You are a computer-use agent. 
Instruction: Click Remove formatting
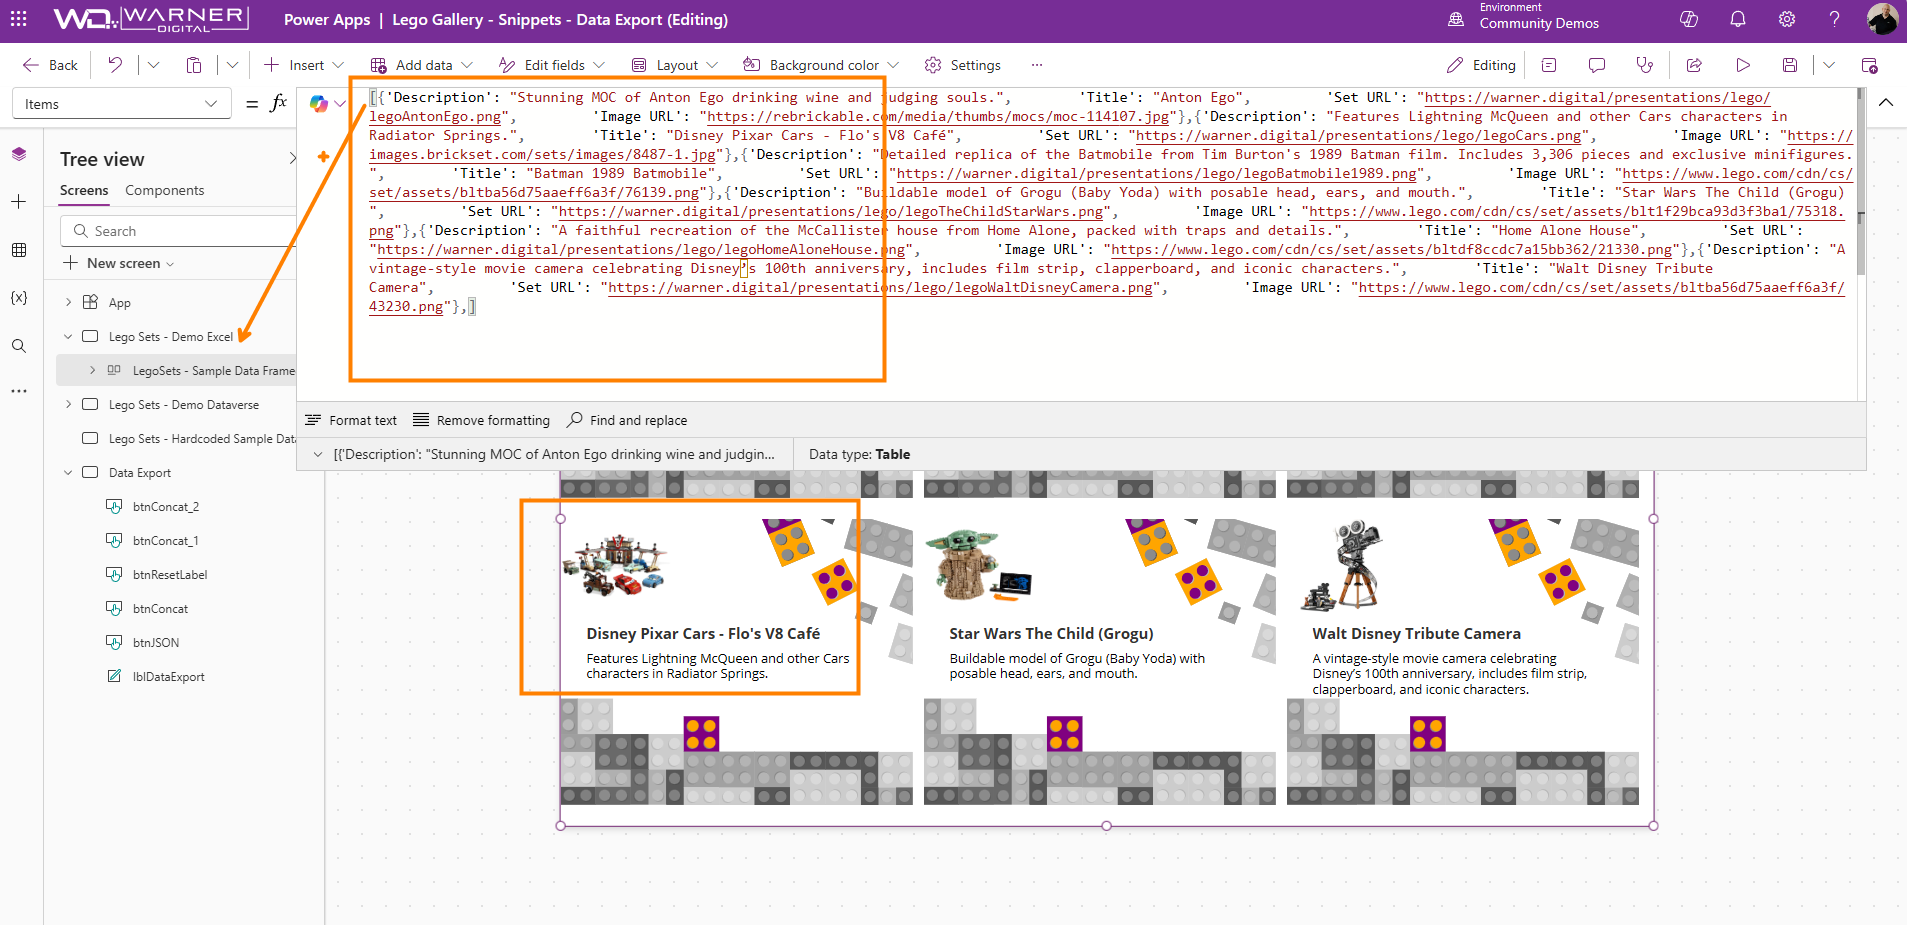[x=481, y=420]
